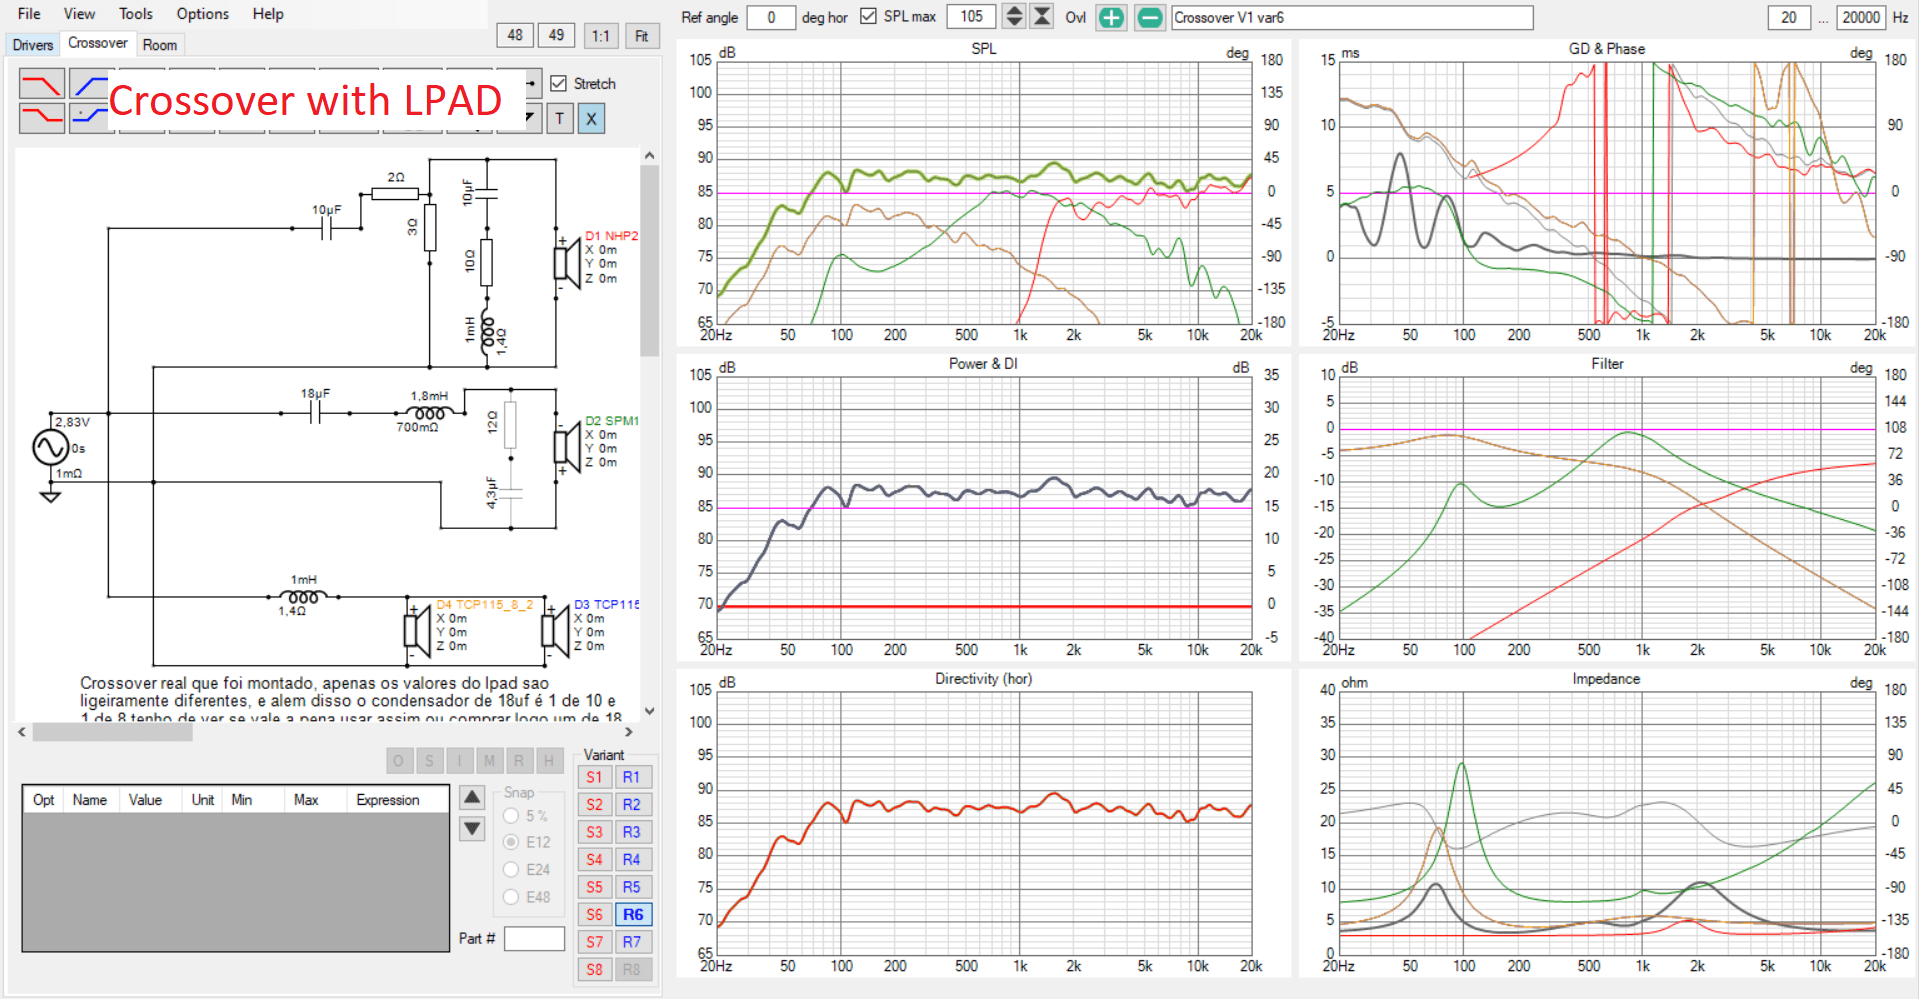Screen dimensions: 1919x999
Task: Select the 1mH woofer inductor
Action: click(304, 596)
